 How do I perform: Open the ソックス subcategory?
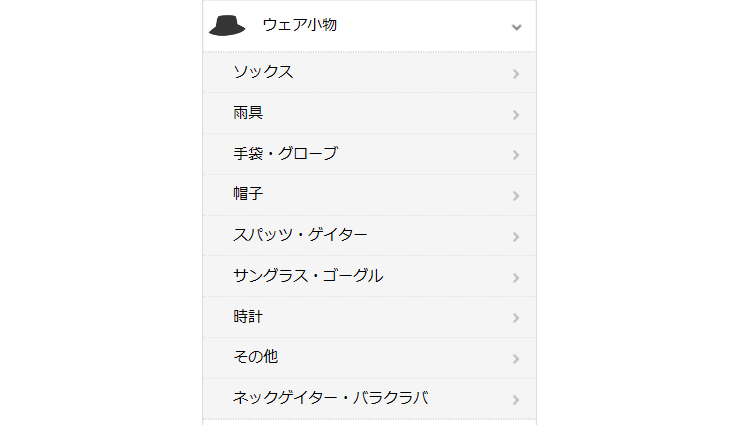263,72
